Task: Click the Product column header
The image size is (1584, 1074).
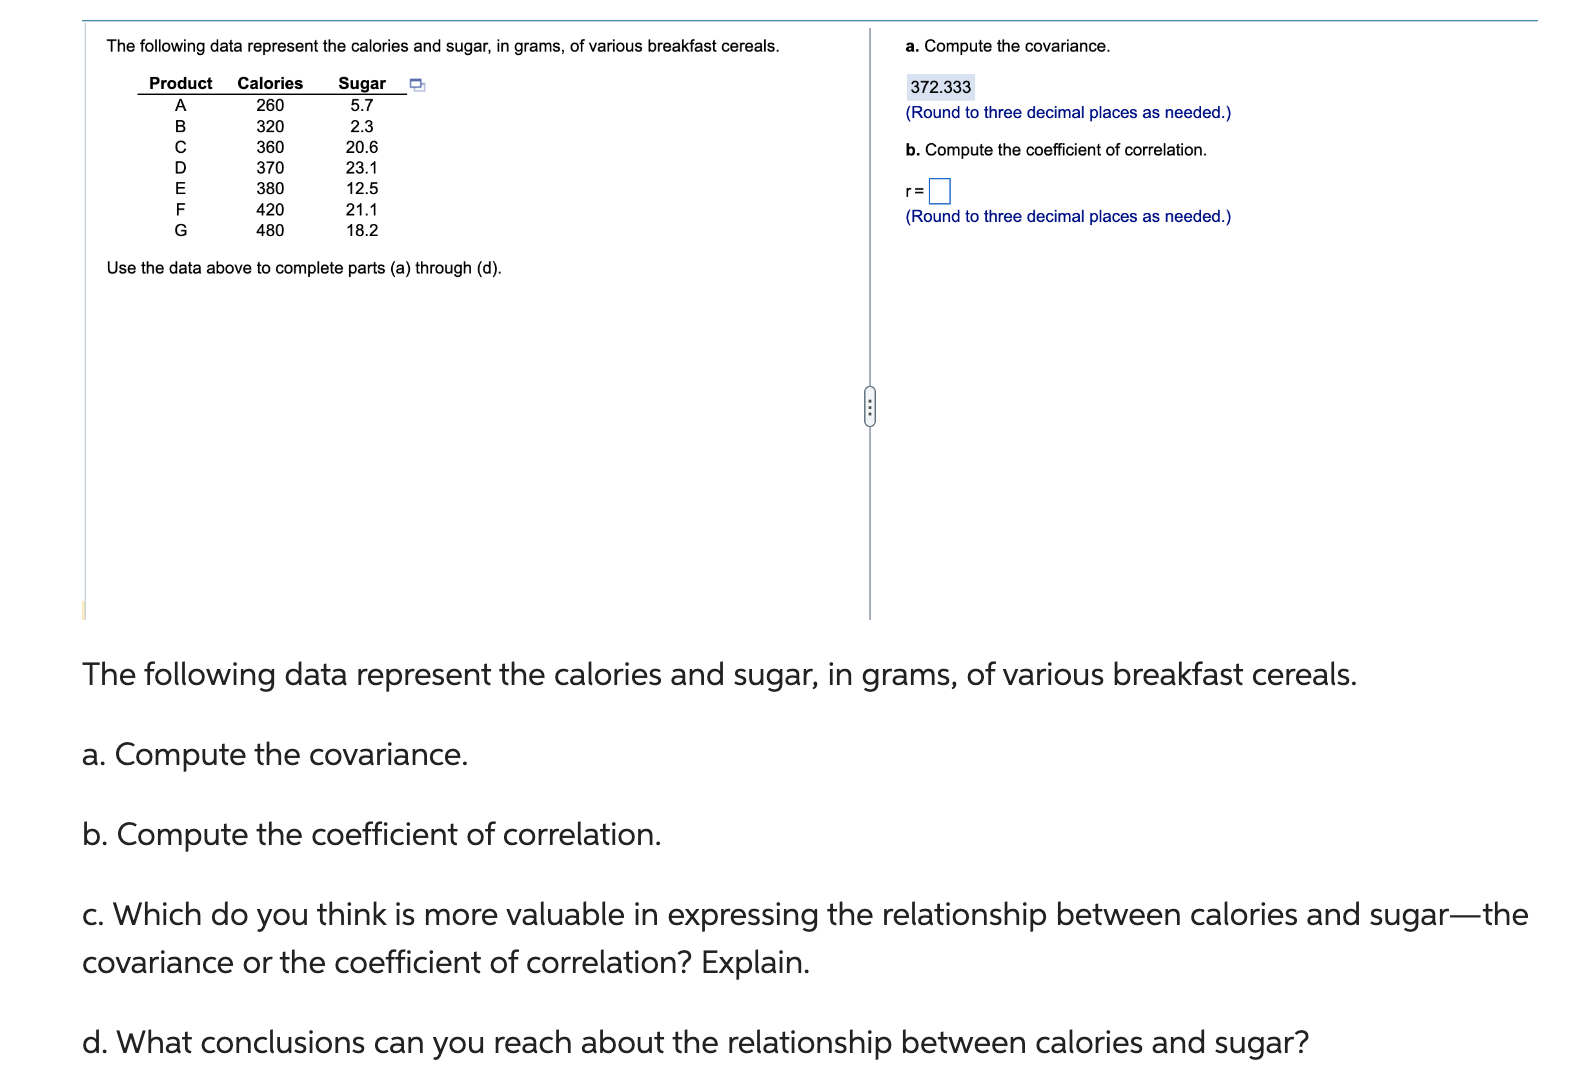Action: [179, 84]
